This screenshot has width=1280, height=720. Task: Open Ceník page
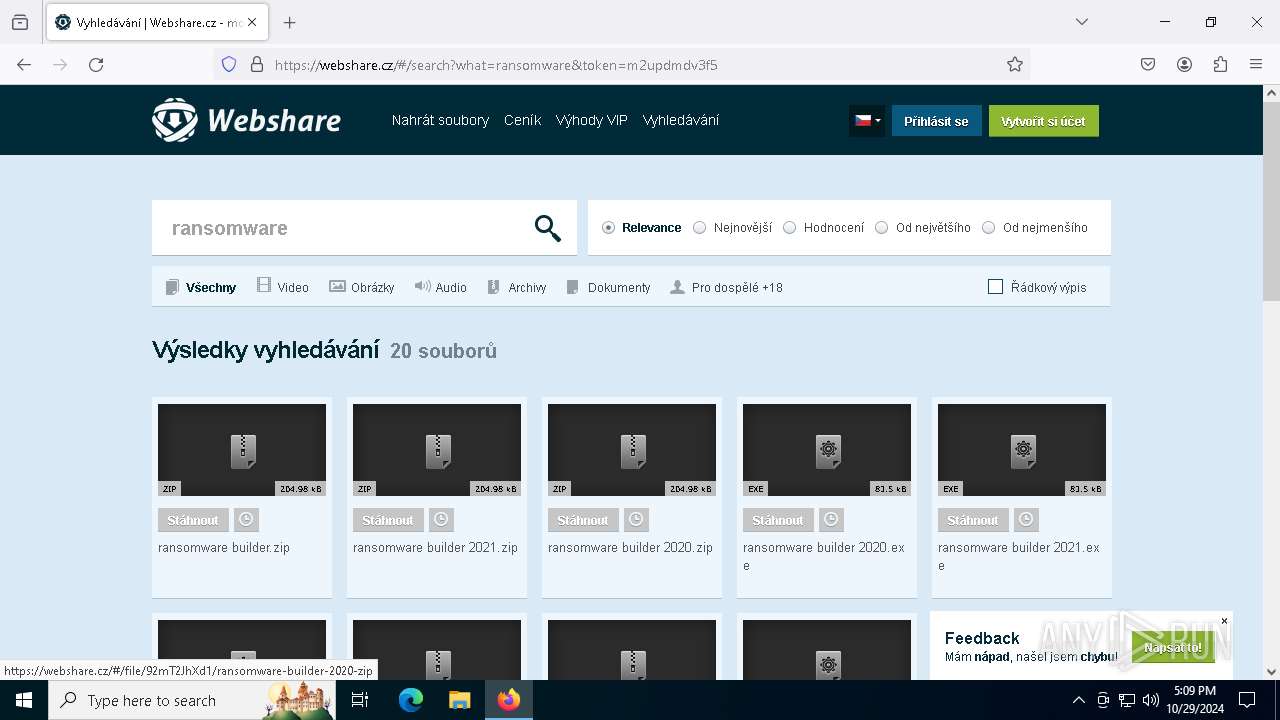522,120
